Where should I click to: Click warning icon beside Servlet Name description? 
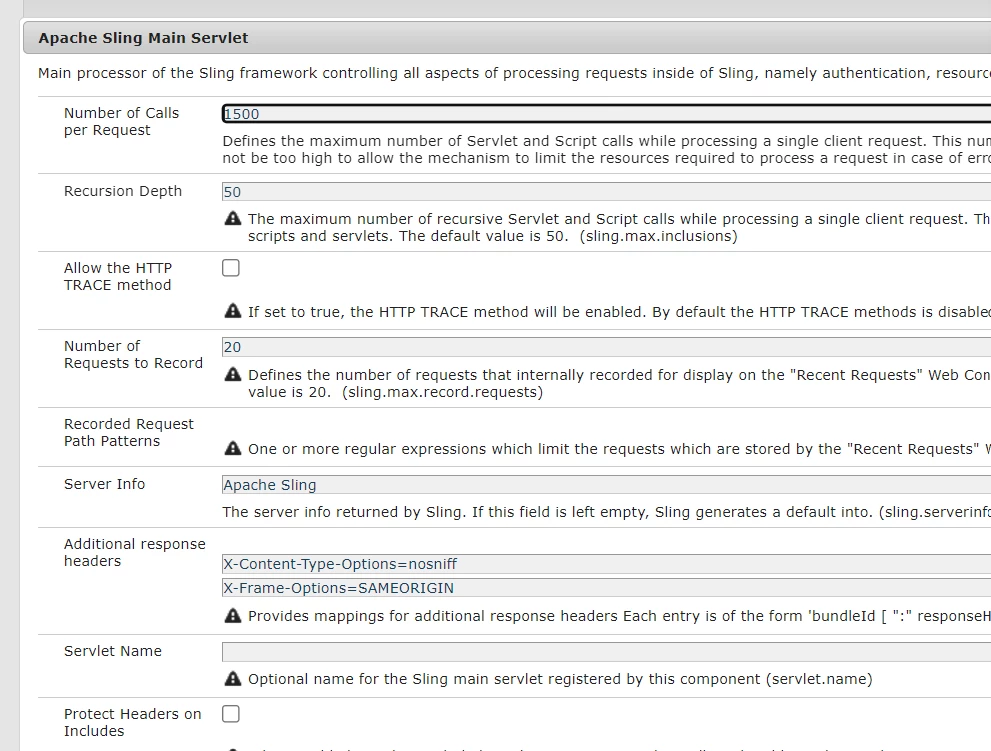coord(233,679)
